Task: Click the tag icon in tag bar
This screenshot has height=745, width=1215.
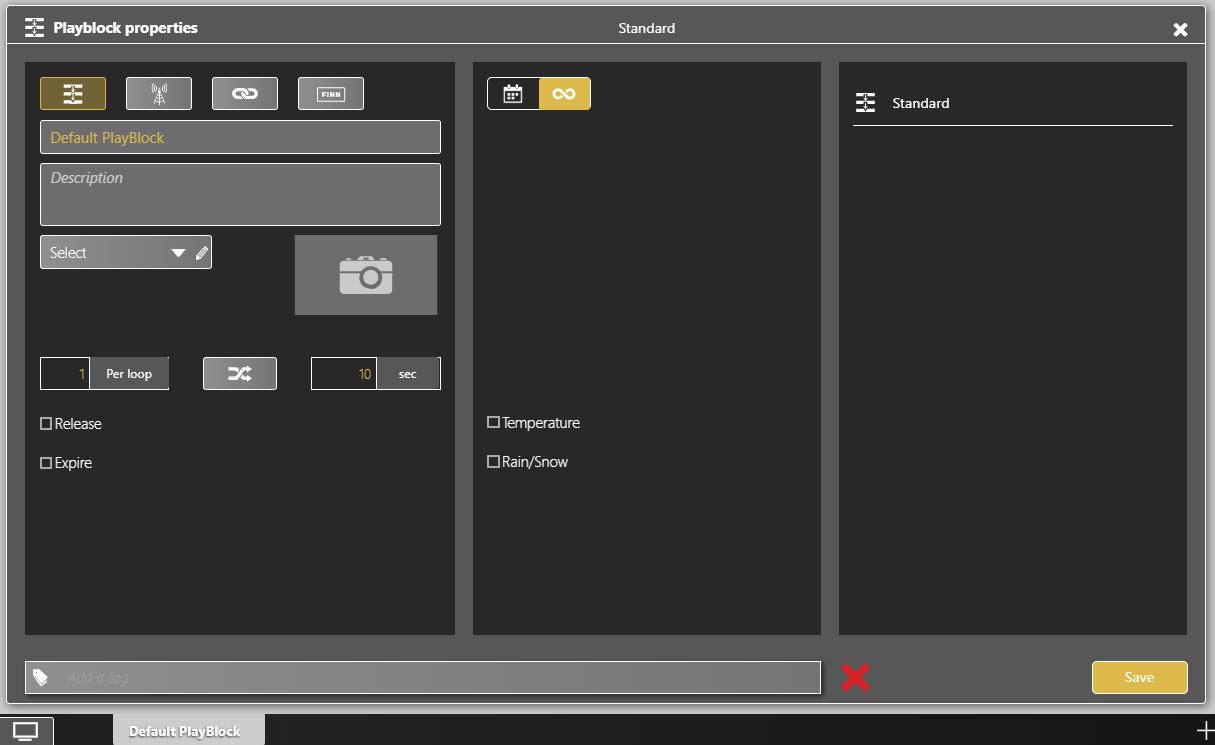Action: [40, 677]
